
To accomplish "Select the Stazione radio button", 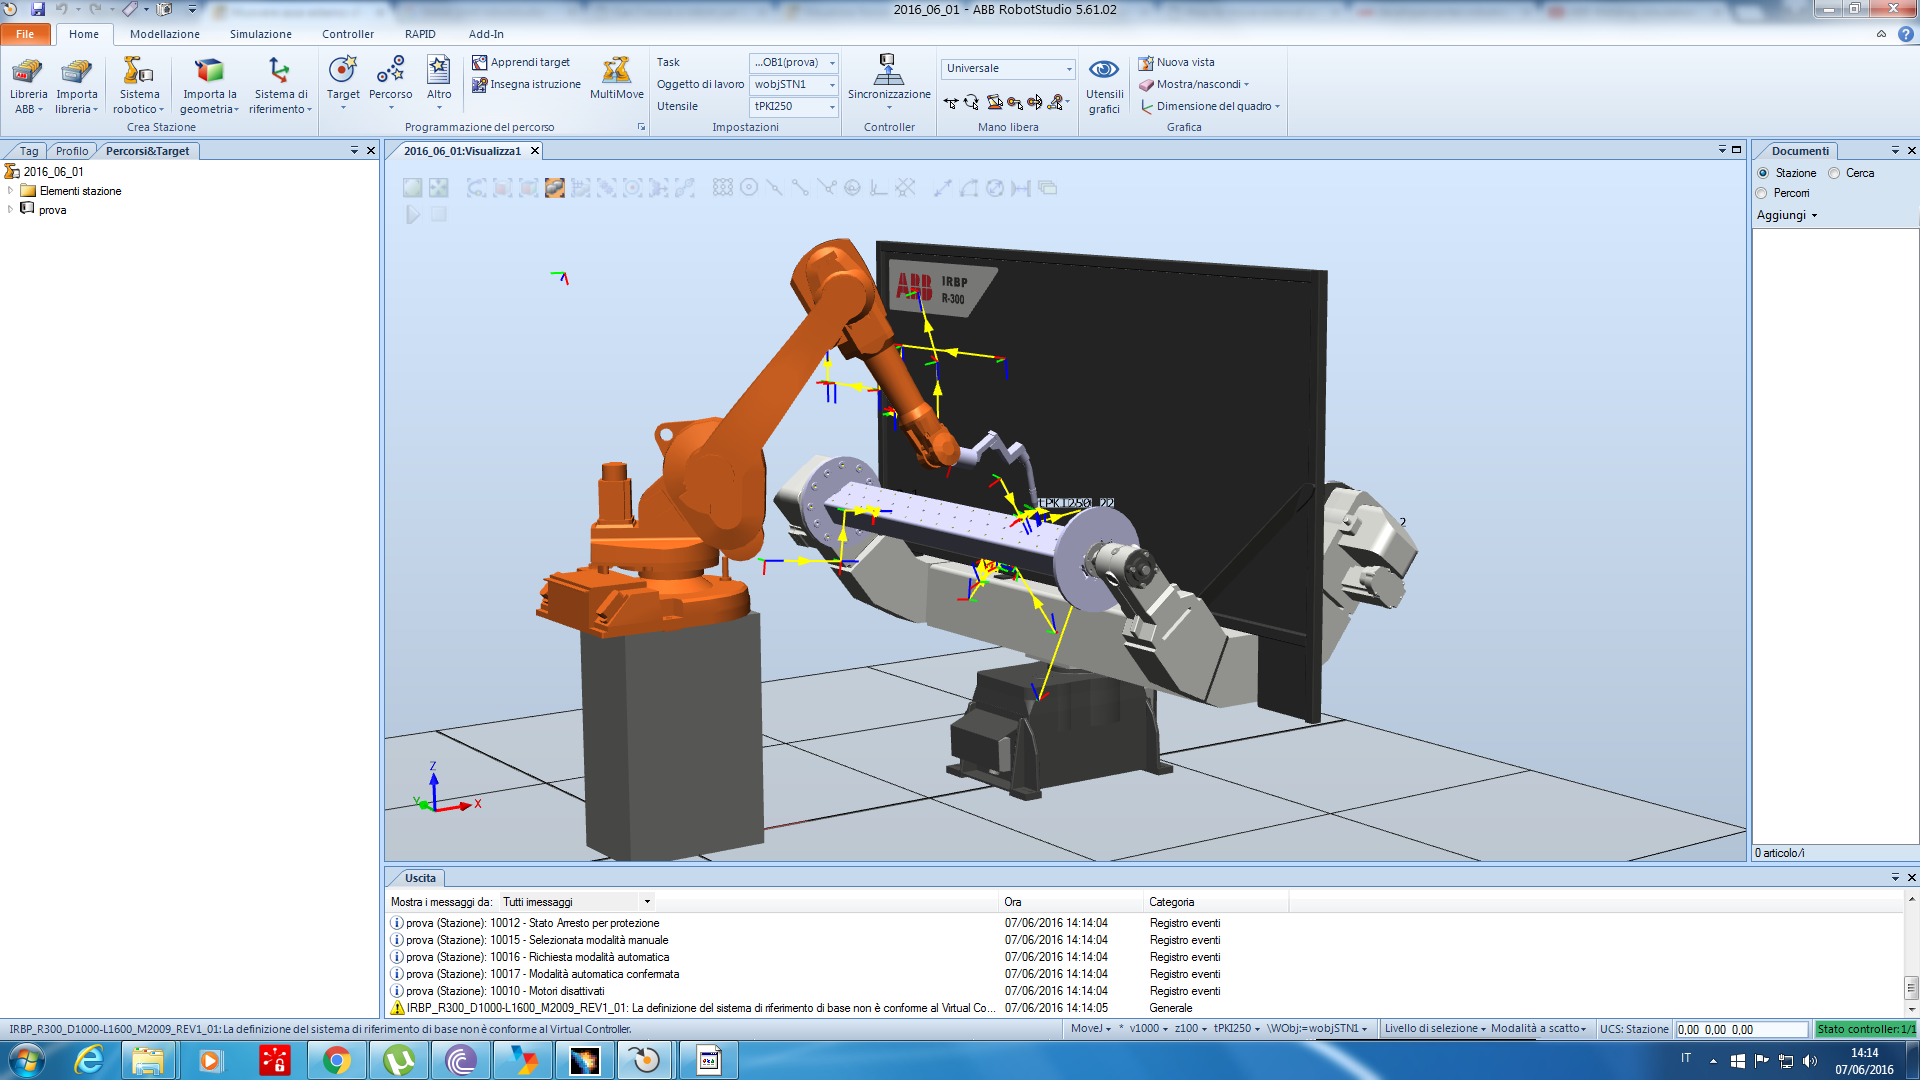I will (x=1763, y=173).
